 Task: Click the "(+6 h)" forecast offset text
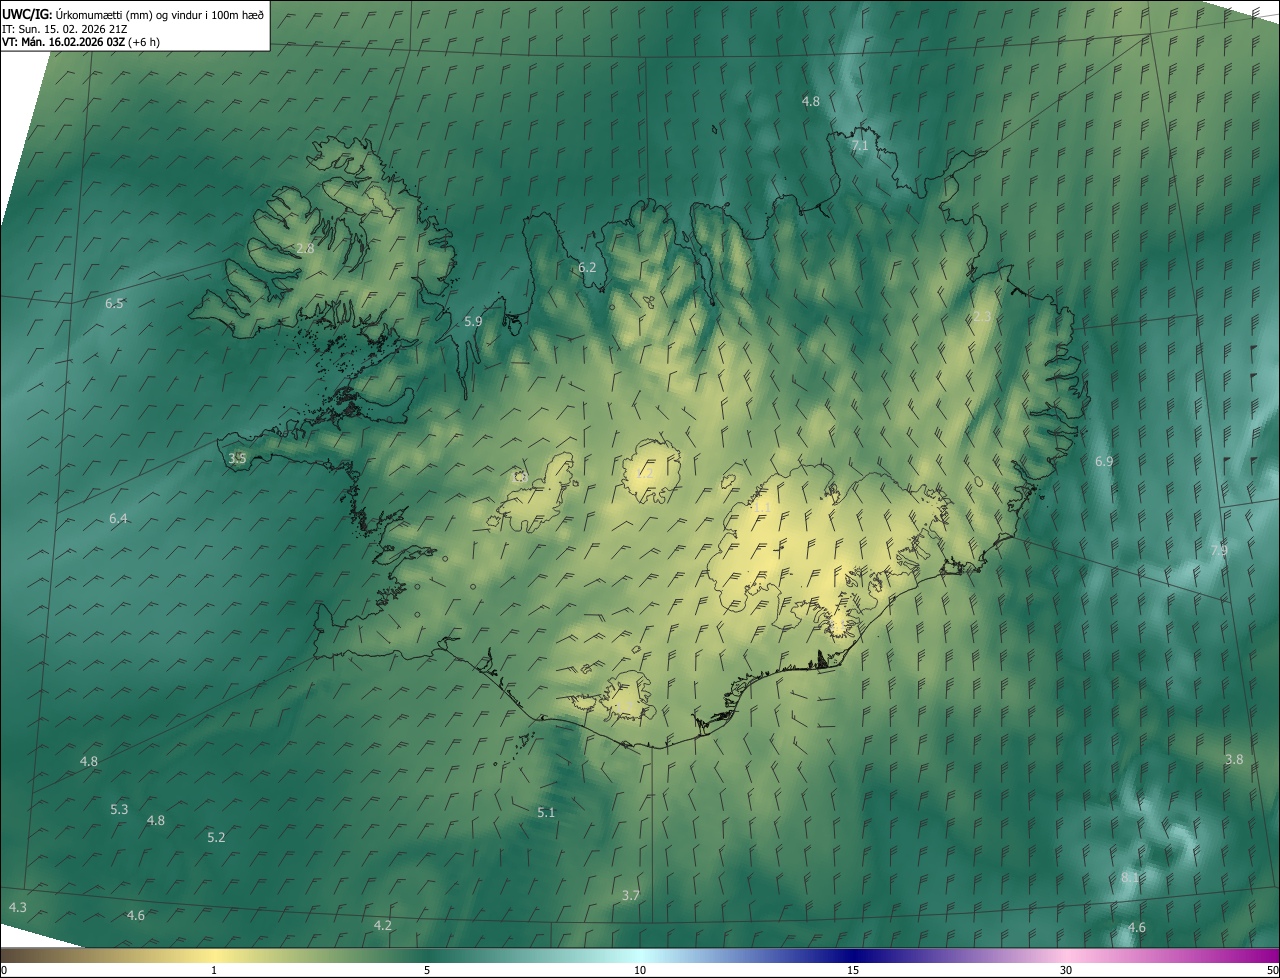(144, 42)
